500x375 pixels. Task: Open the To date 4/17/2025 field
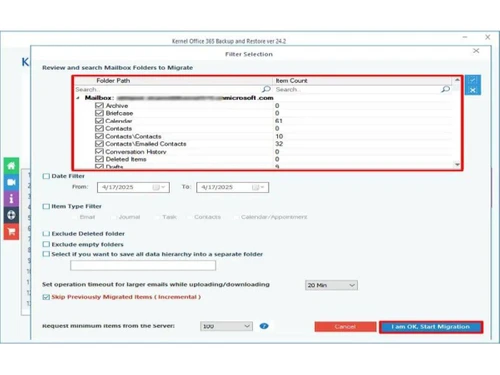tap(233, 187)
